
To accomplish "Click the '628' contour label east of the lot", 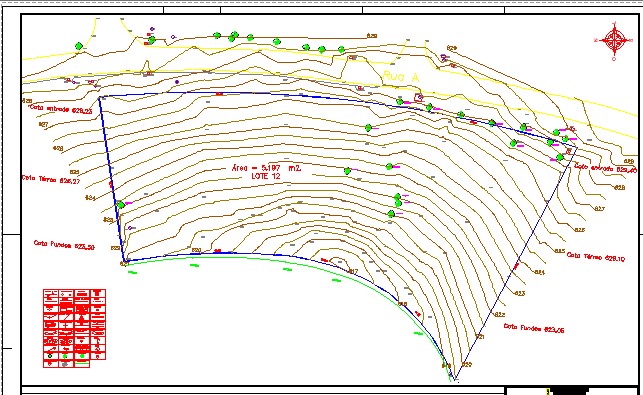I will (x=620, y=187).
